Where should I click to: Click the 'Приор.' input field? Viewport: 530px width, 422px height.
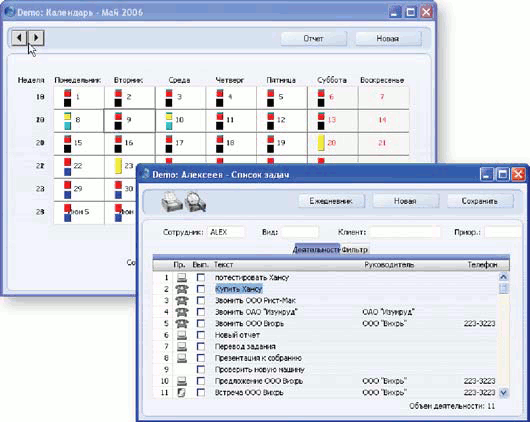tap(503, 232)
